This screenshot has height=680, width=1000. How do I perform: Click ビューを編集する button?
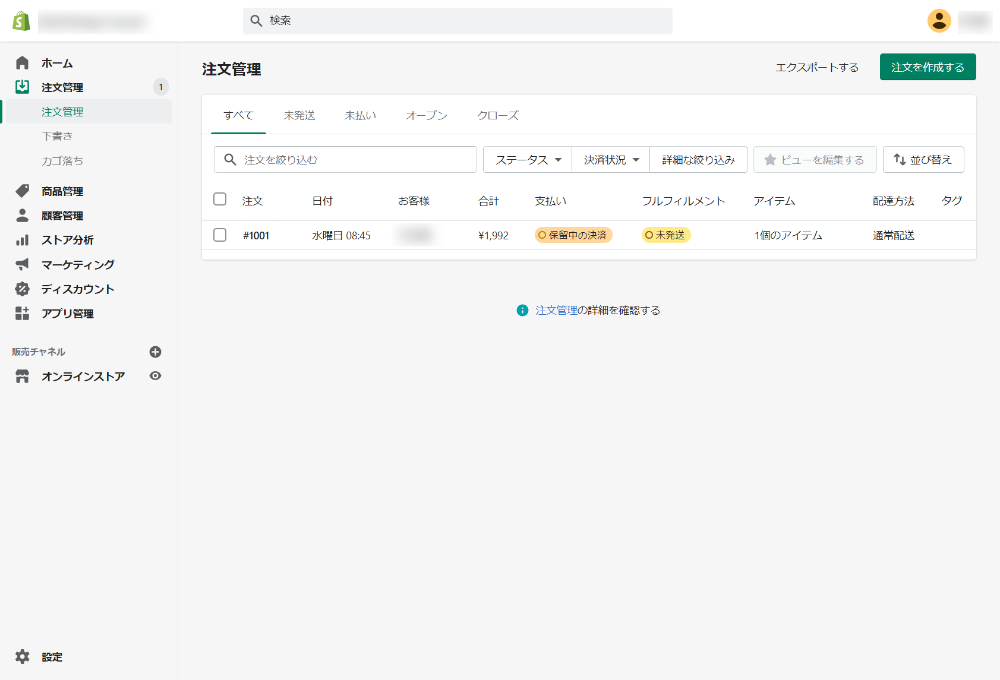click(x=814, y=159)
